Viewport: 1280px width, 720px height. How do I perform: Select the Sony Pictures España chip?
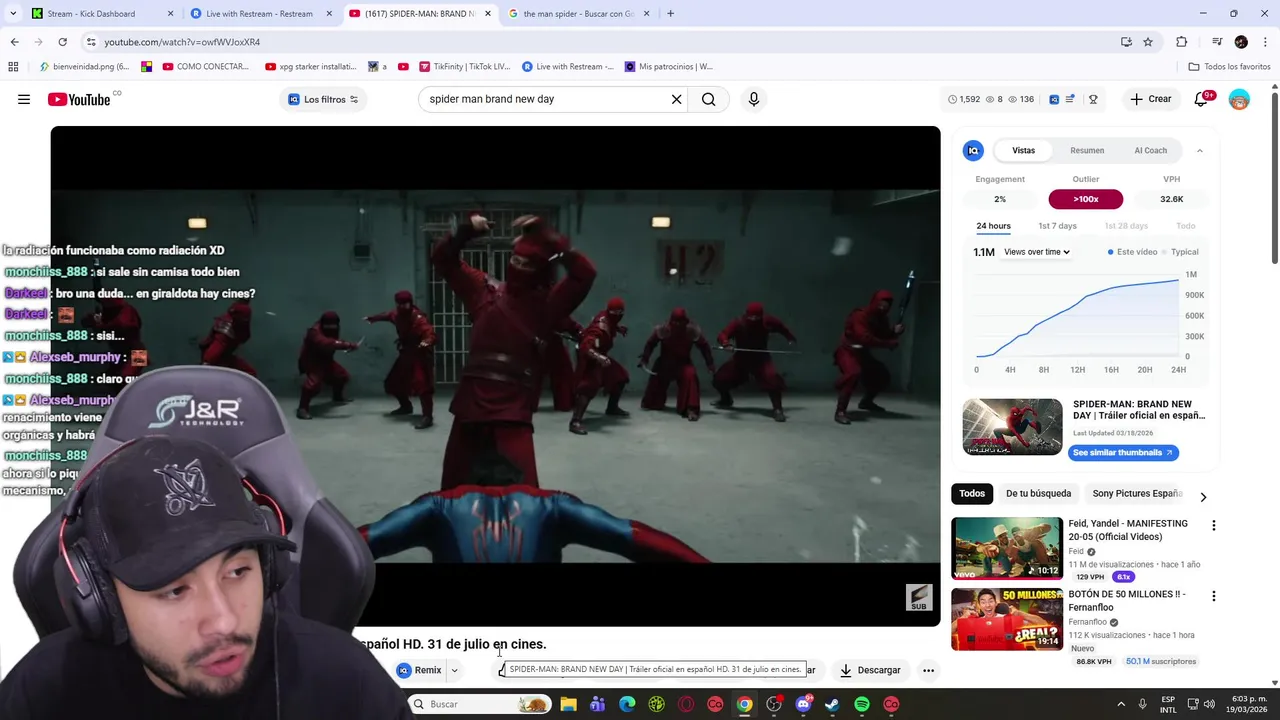1137,493
